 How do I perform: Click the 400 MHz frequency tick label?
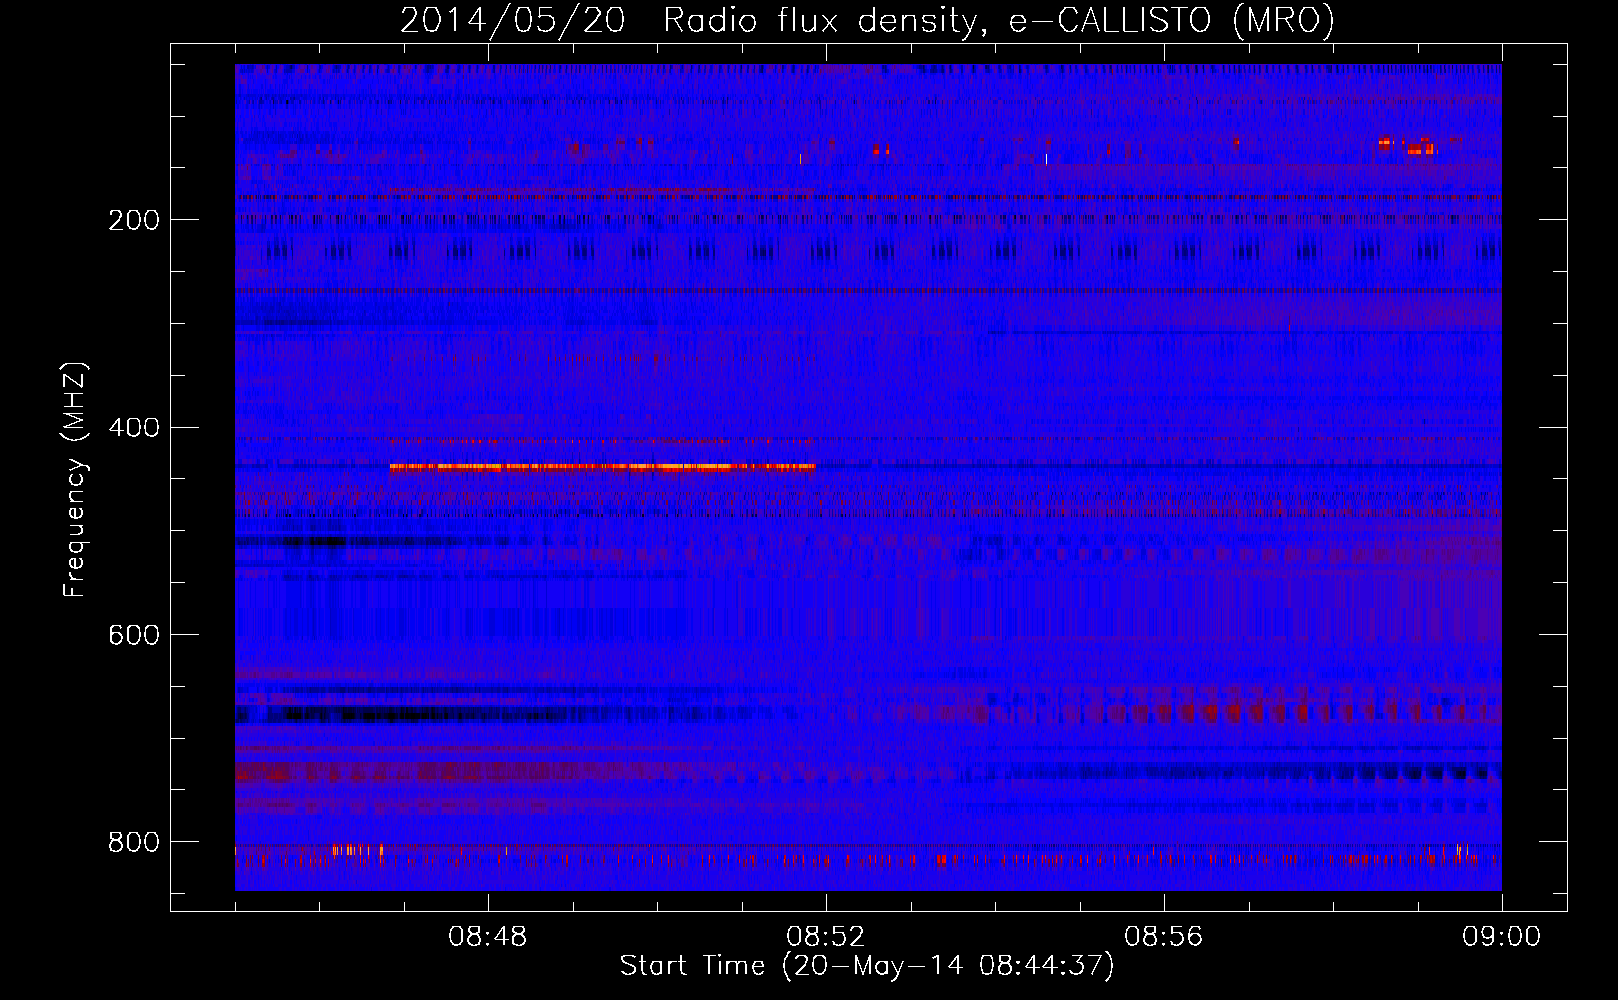[133, 428]
